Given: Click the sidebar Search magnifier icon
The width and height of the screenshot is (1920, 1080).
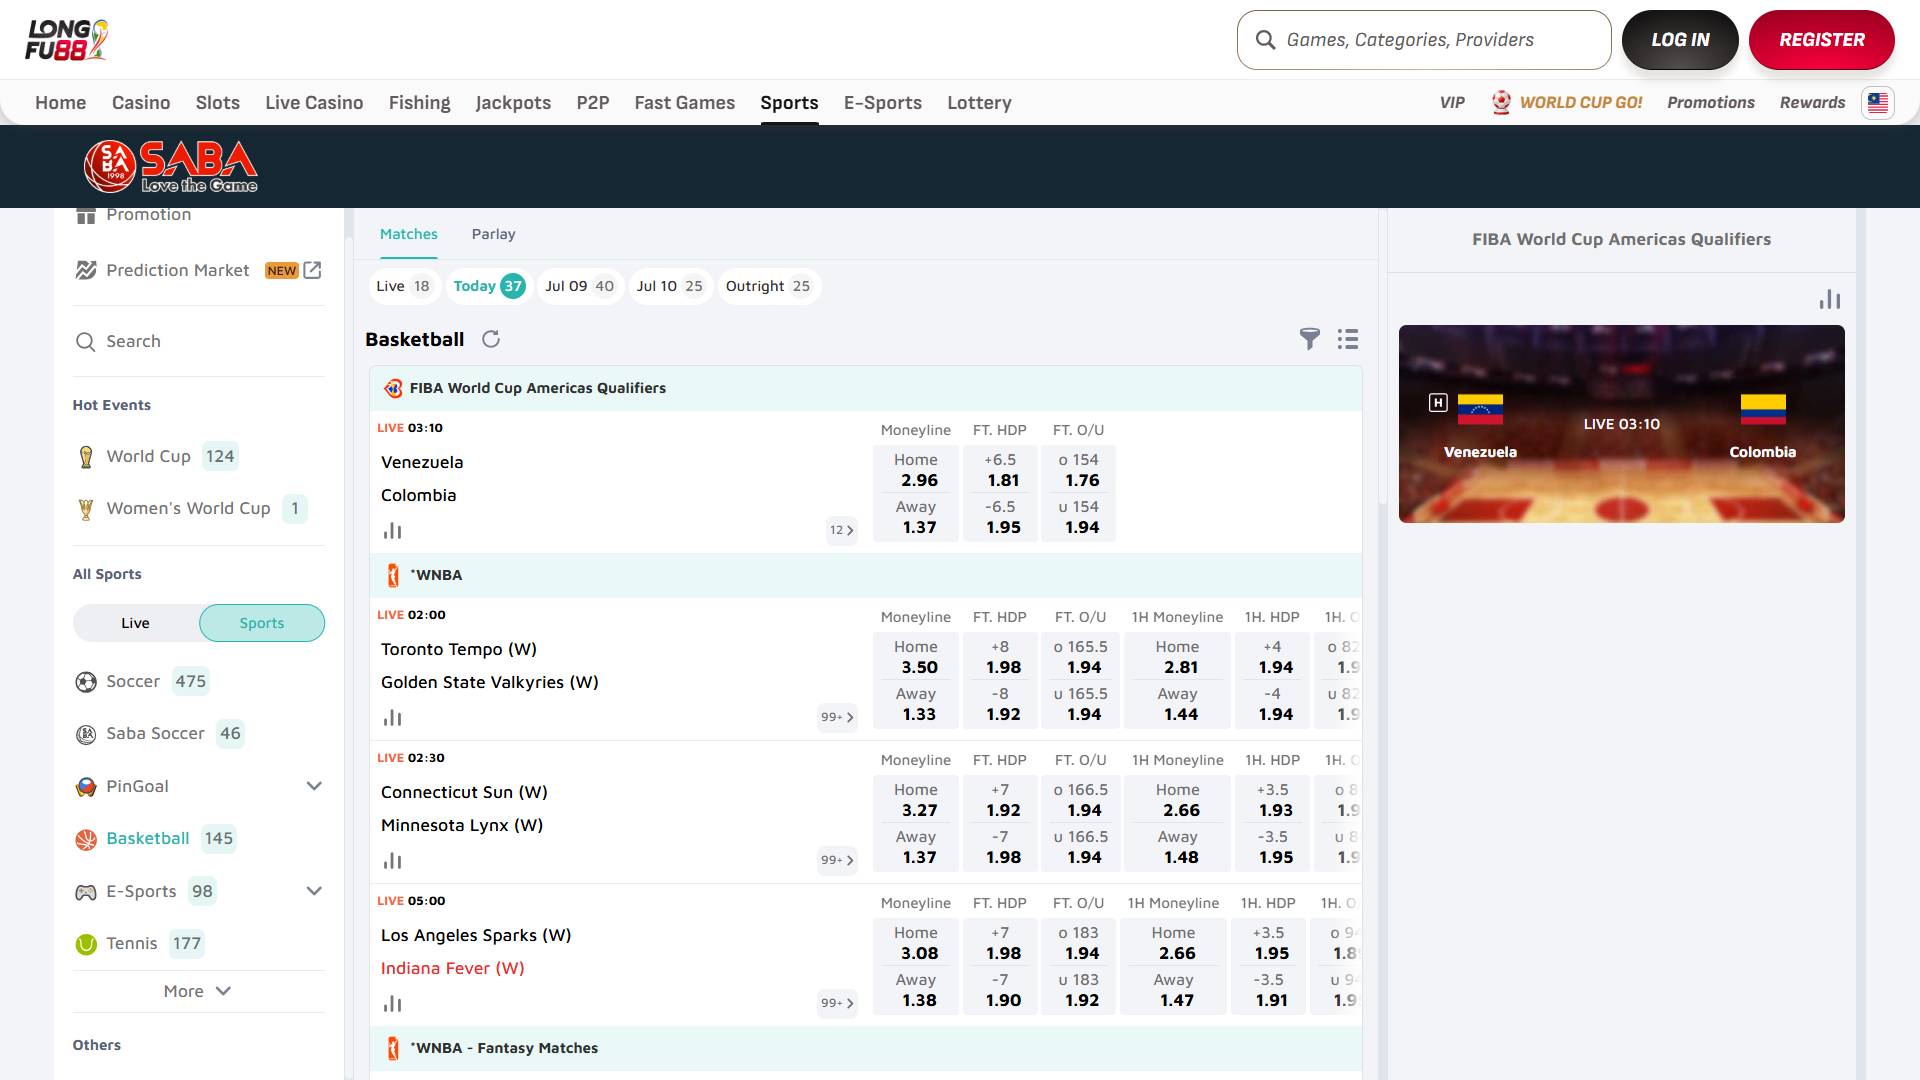Looking at the screenshot, I should (86, 342).
